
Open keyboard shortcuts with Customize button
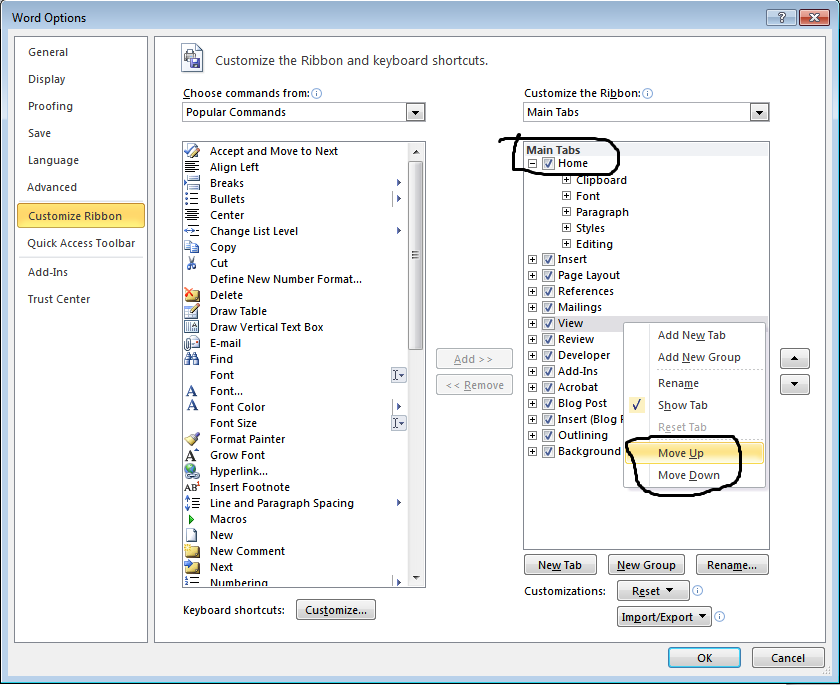tap(335, 609)
